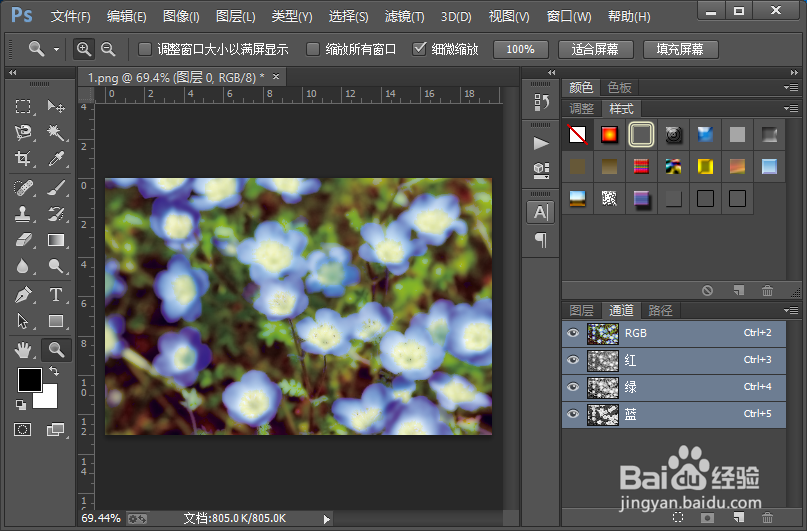
Task: Select the Clone Stamp tool
Action: point(23,214)
